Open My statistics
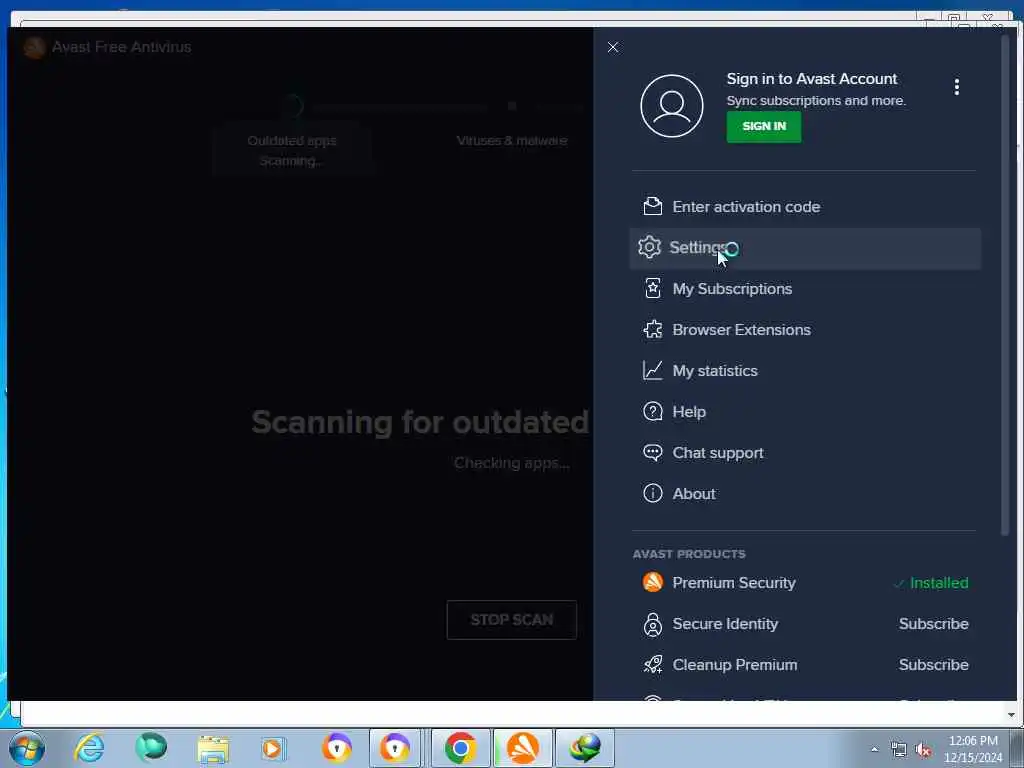Viewport: 1024px width, 768px height. point(805,371)
